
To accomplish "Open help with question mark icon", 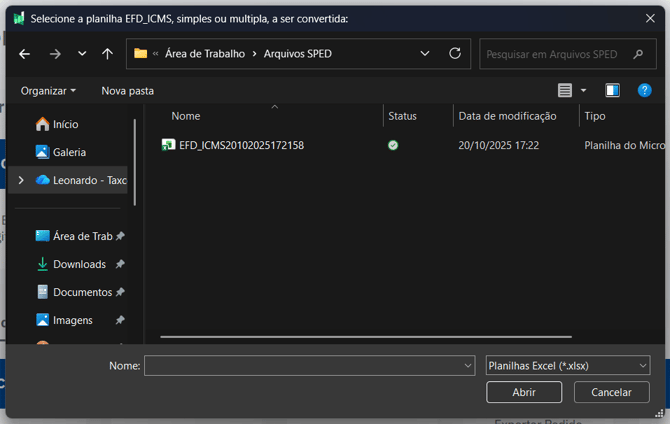I will 644,90.
